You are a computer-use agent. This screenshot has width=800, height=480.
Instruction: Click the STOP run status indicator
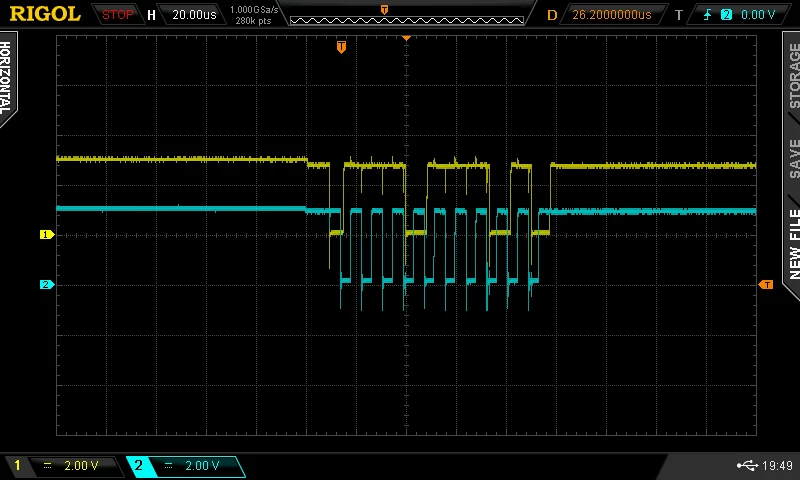117,15
